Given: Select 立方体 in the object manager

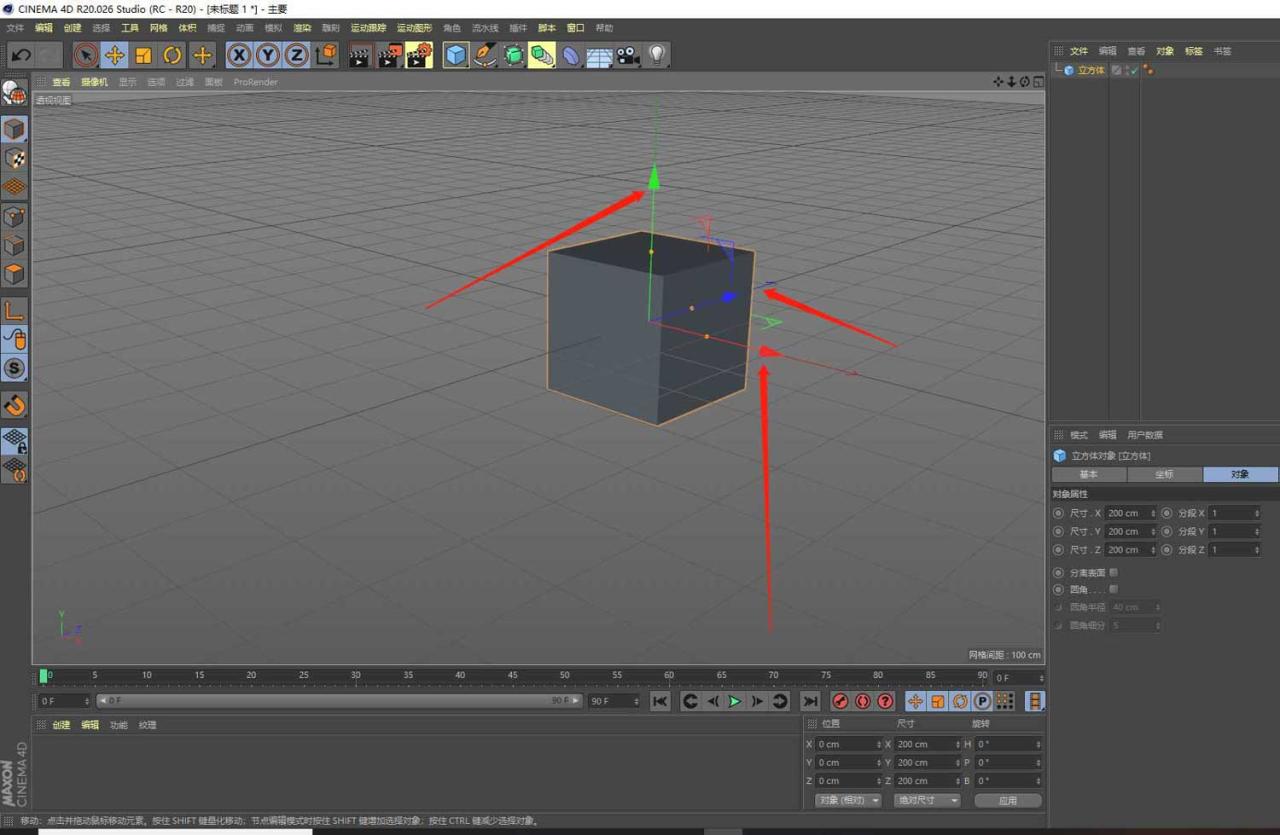Looking at the screenshot, I should click(x=1090, y=70).
